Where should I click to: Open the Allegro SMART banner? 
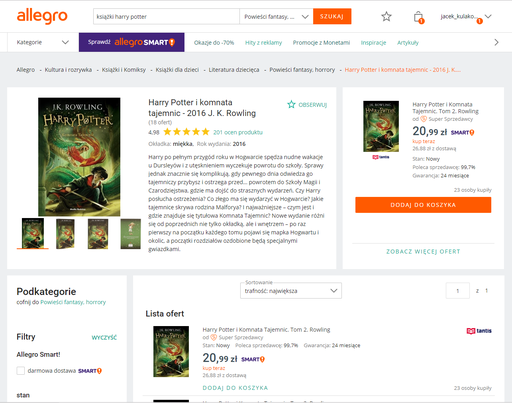click(x=131, y=42)
